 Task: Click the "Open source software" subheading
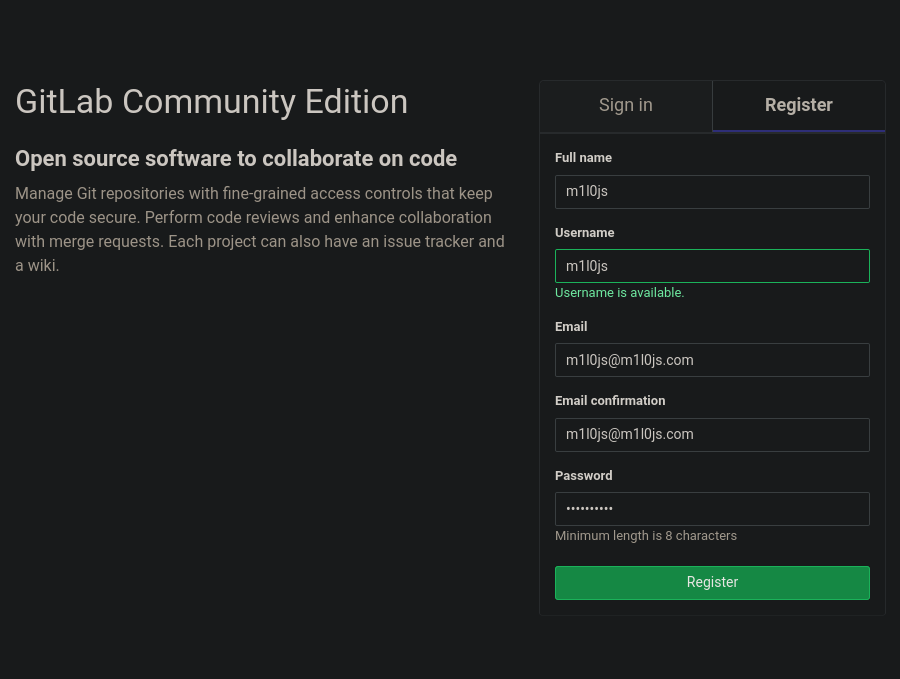(235, 159)
